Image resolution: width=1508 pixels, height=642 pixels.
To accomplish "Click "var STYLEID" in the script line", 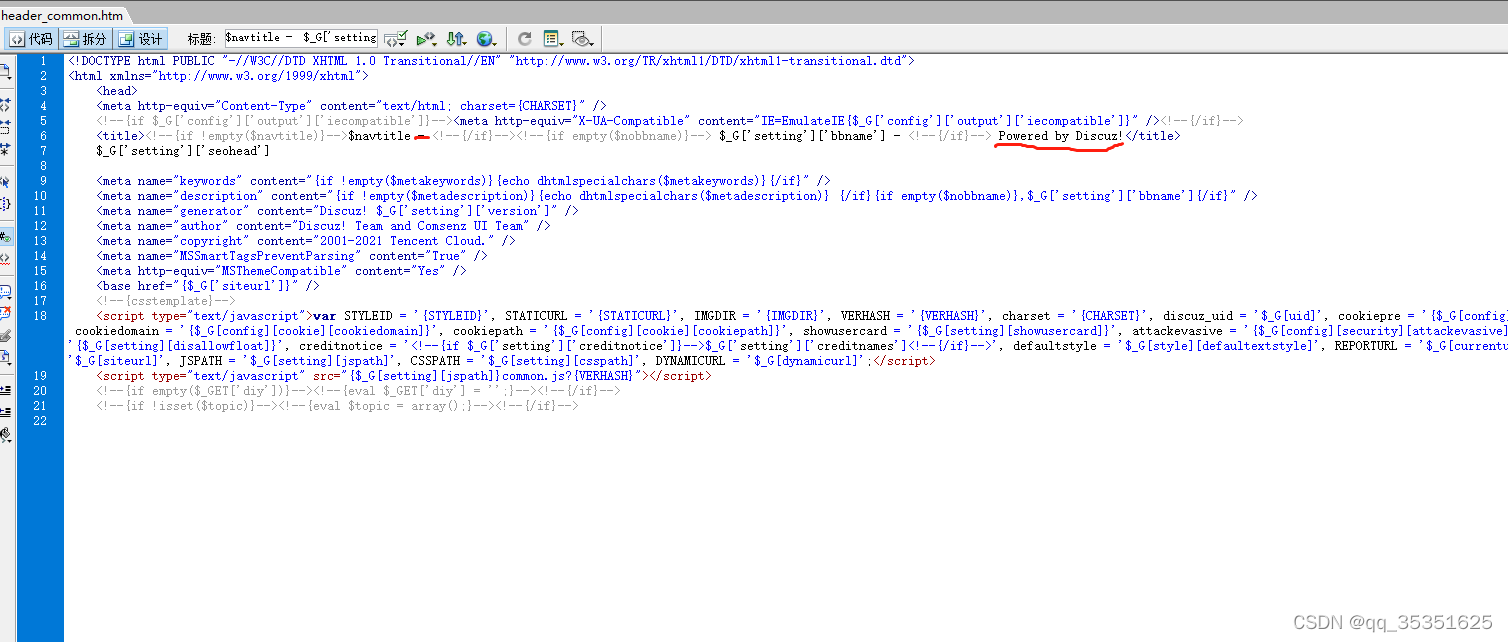I will [x=352, y=316].
